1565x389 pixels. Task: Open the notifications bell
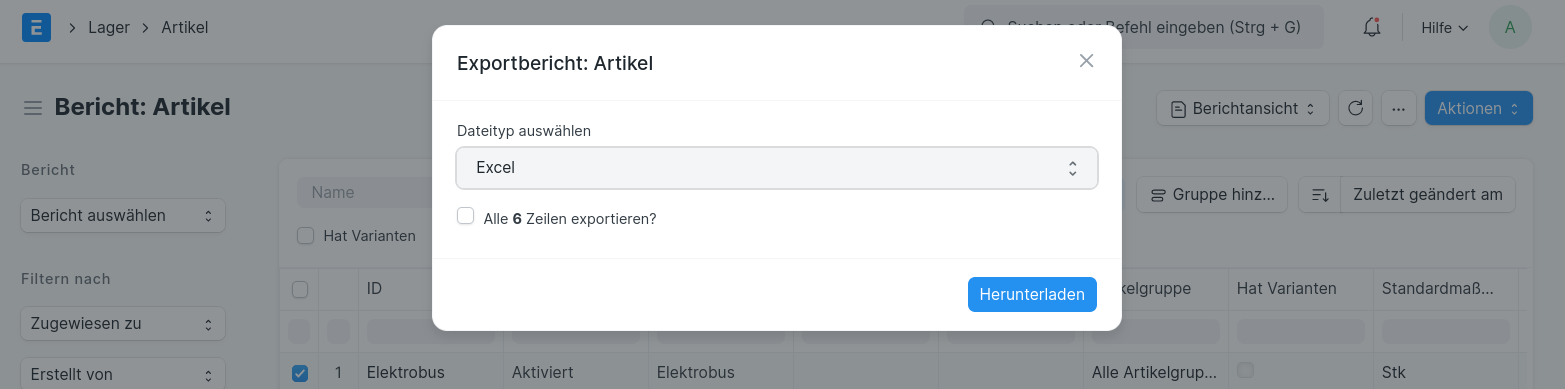(1372, 28)
